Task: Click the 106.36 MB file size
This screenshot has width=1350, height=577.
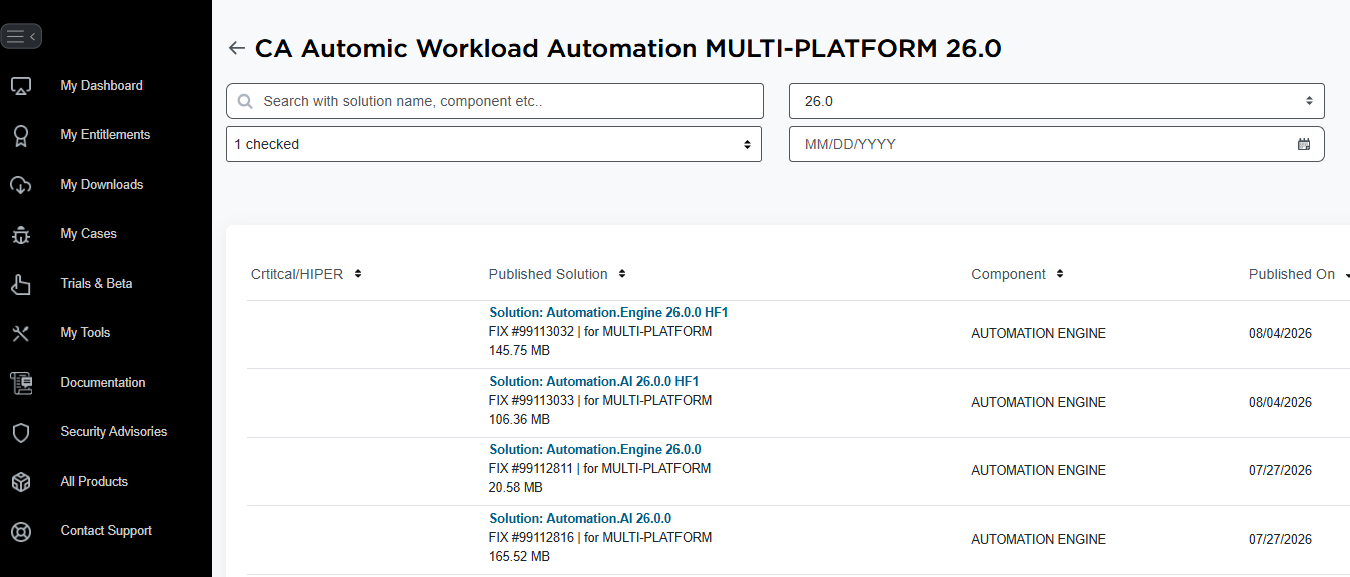Action: 519,420
